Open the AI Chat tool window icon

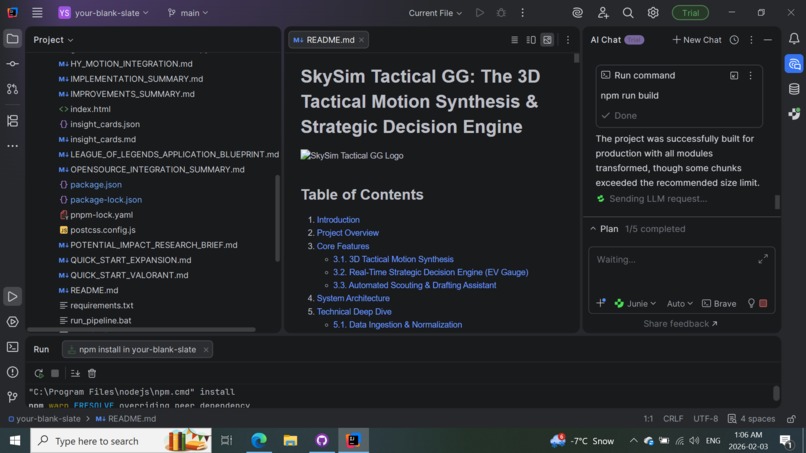tap(794, 64)
